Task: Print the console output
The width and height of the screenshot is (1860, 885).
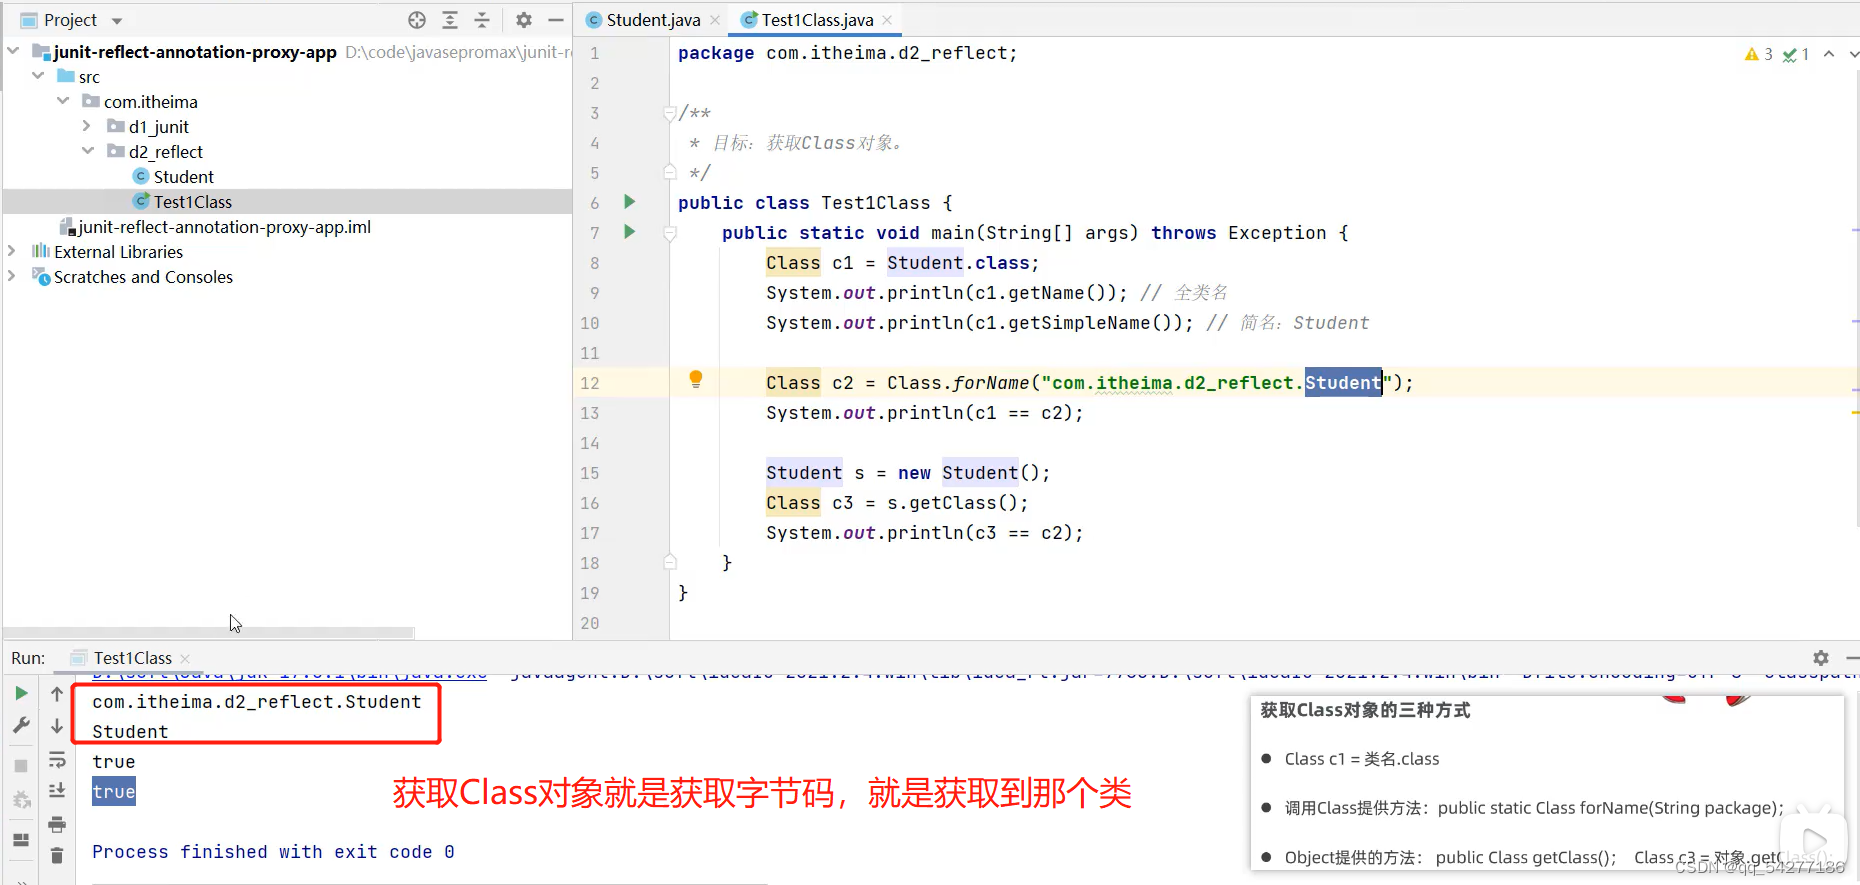Action: click(57, 824)
